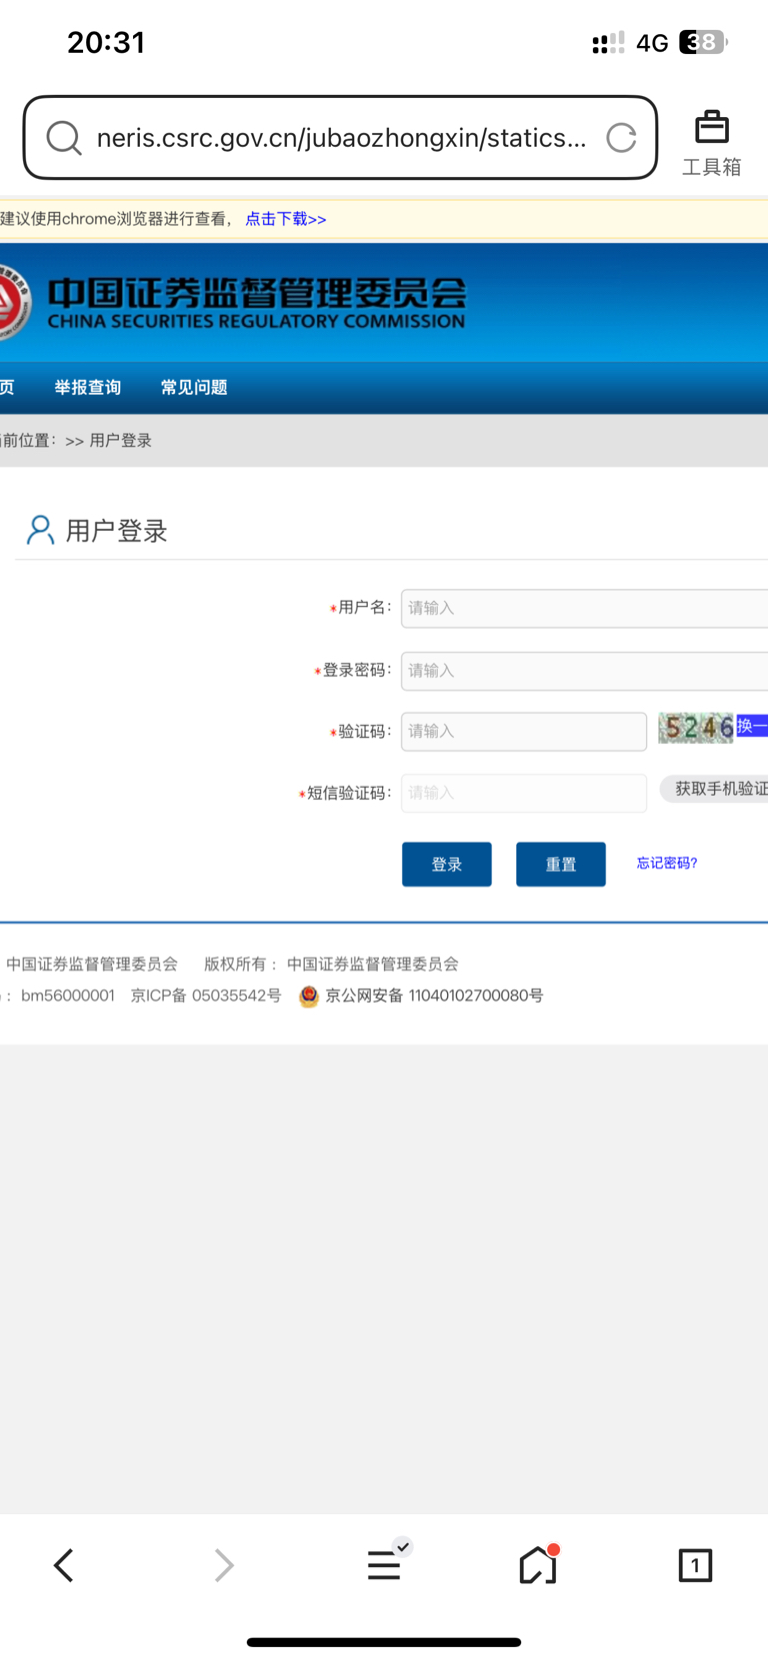Open the 工具箱 toolbox

(712, 144)
